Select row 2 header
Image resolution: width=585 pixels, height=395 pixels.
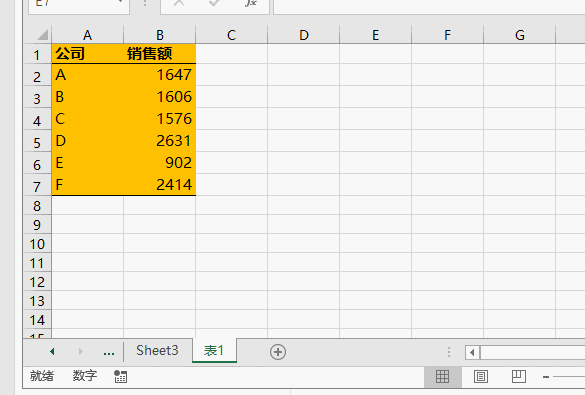pyautogui.click(x=37, y=76)
